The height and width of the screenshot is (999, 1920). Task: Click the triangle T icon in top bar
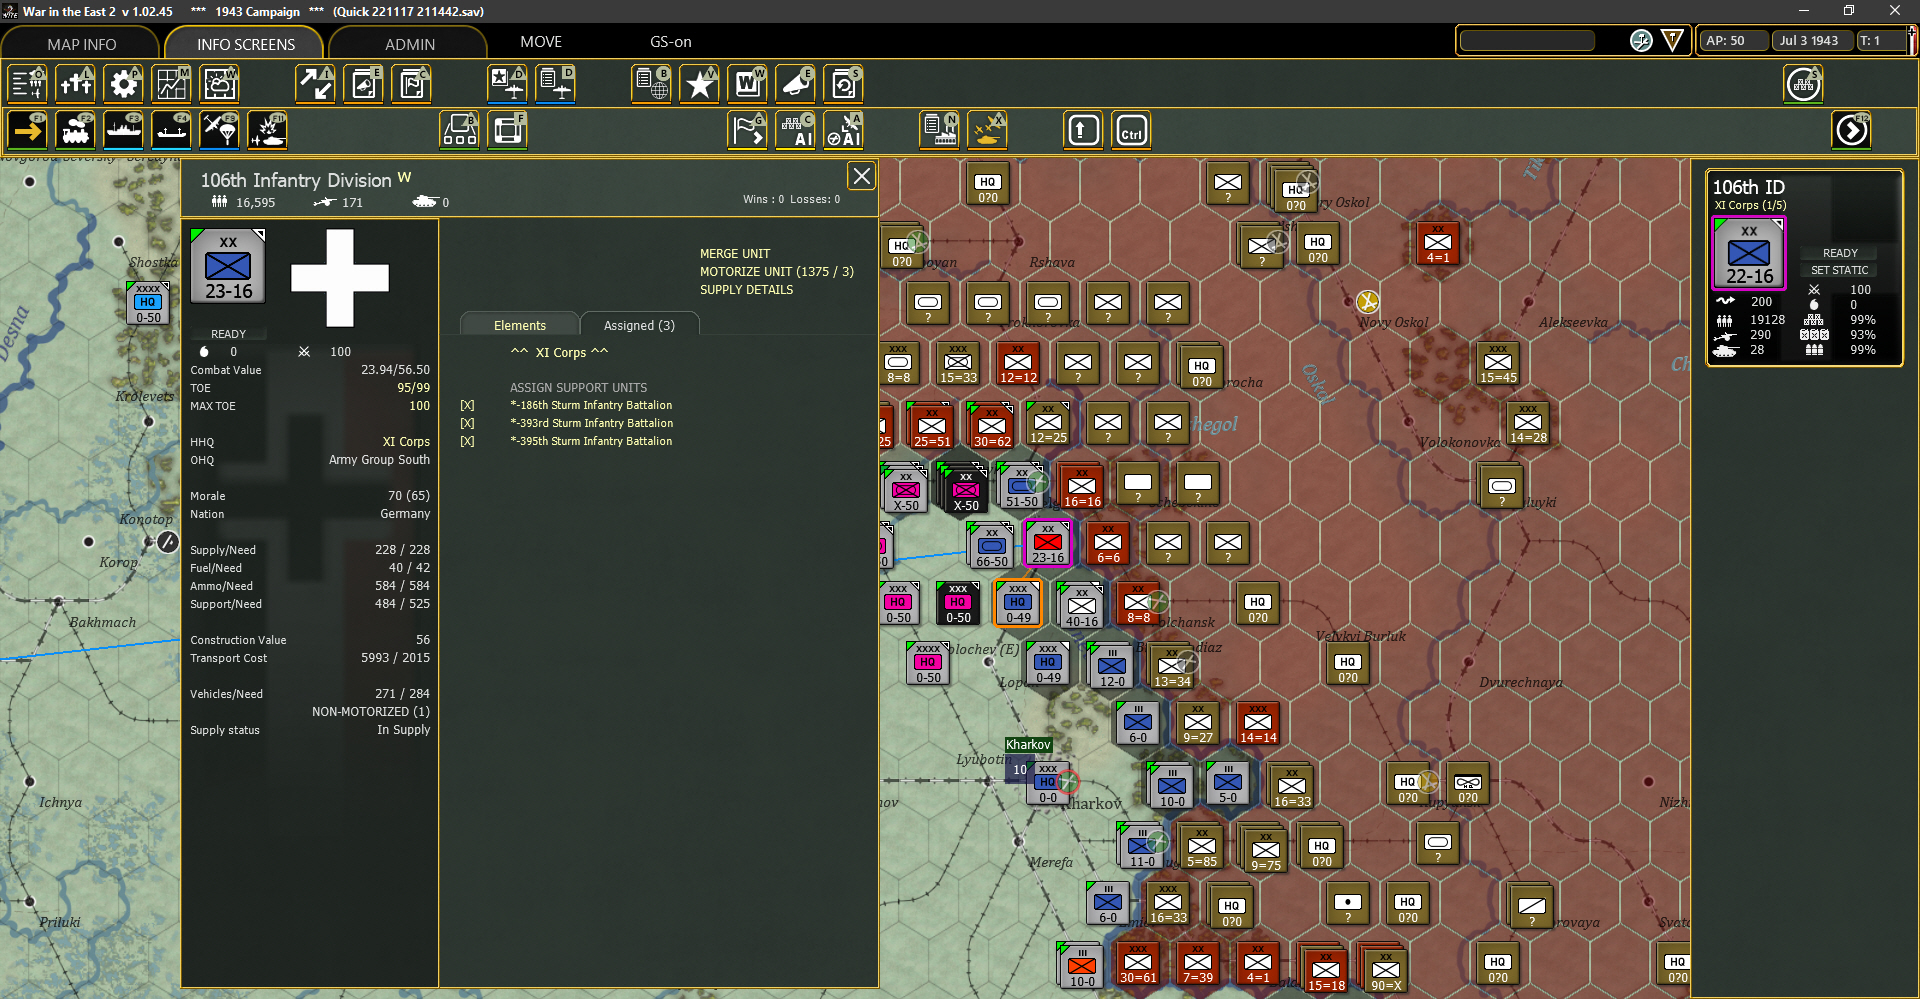(x=1672, y=40)
